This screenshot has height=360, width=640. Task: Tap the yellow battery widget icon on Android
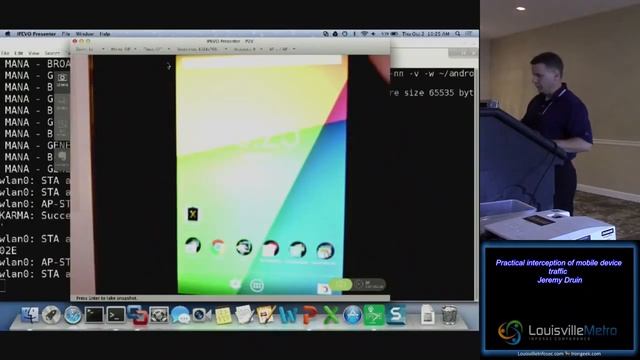pyautogui.click(x=192, y=214)
